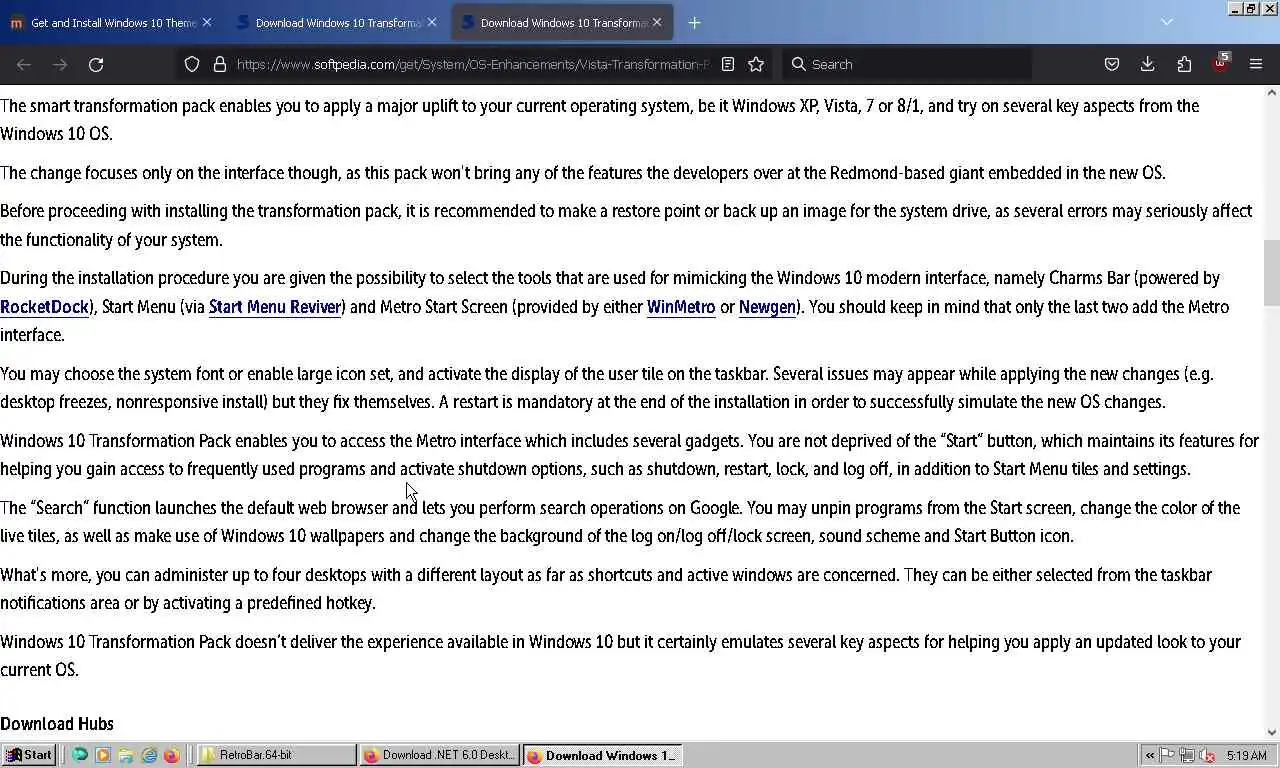Switch to Download .NET 6.0 Desktop taskbar window
The height and width of the screenshot is (768, 1280).
tap(440, 755)
